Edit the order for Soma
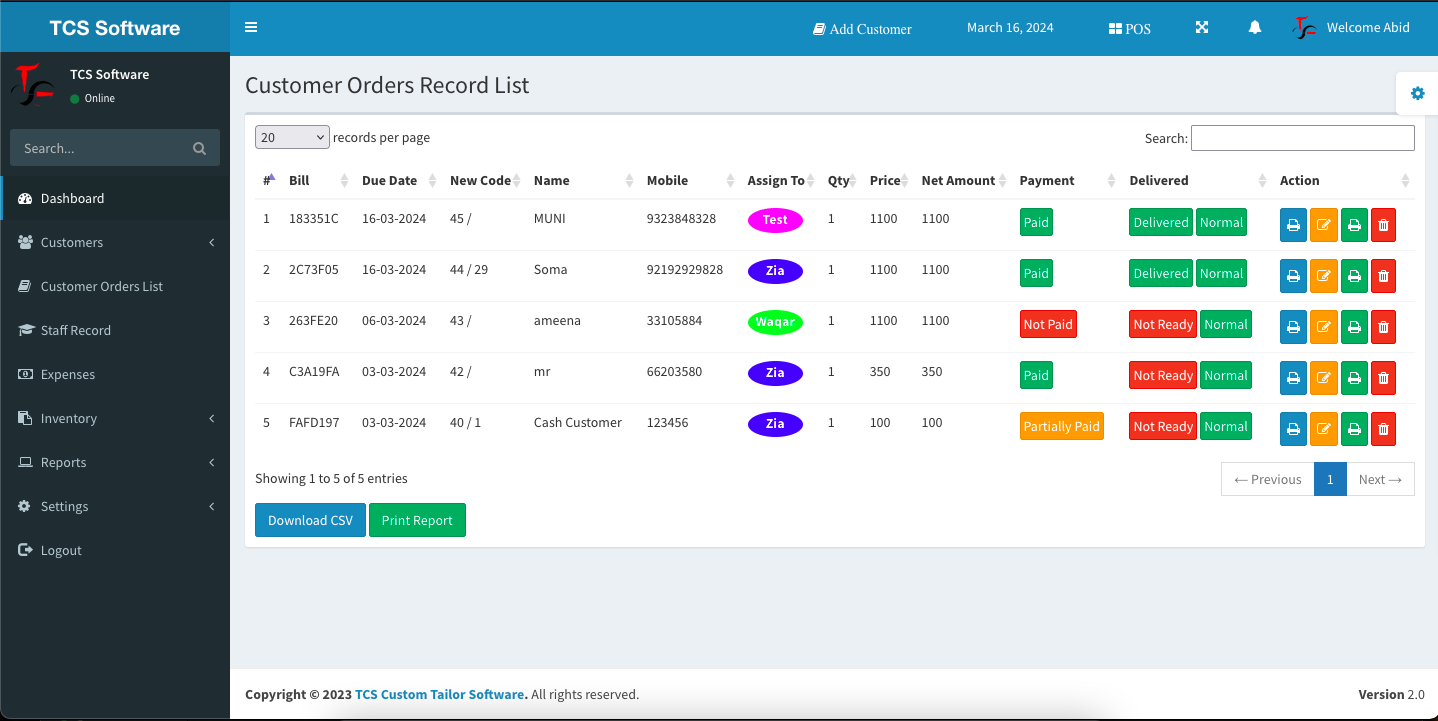 pyautogui.click(x=1323, y=276)
